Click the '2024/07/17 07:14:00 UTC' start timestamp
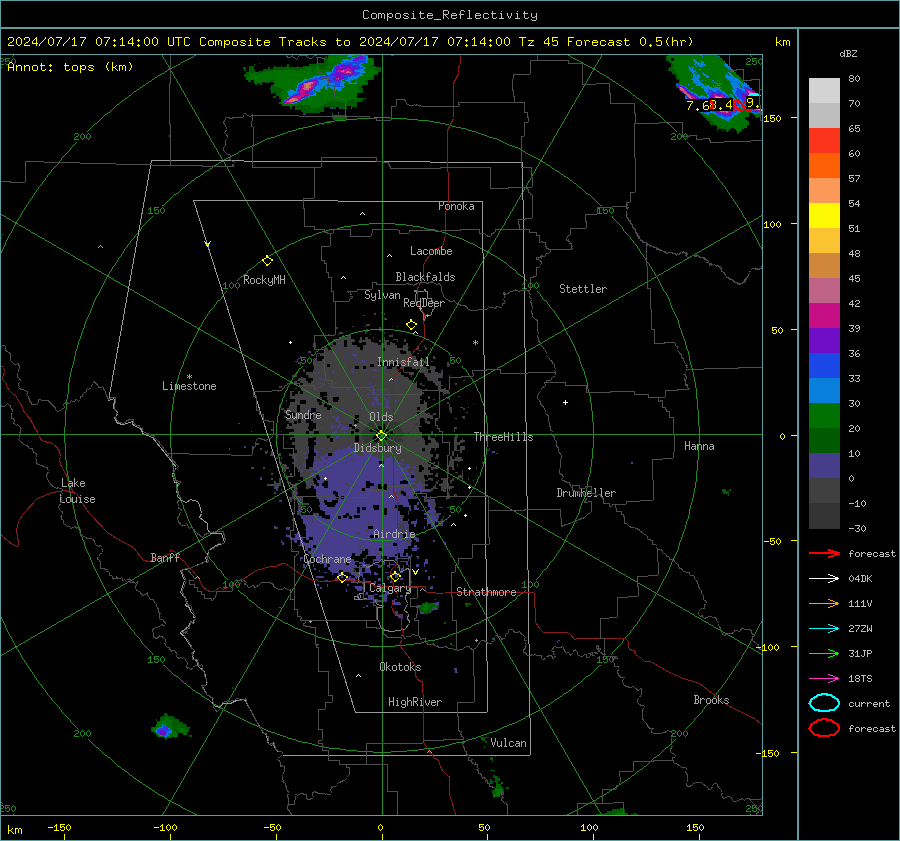 (99, 42)
